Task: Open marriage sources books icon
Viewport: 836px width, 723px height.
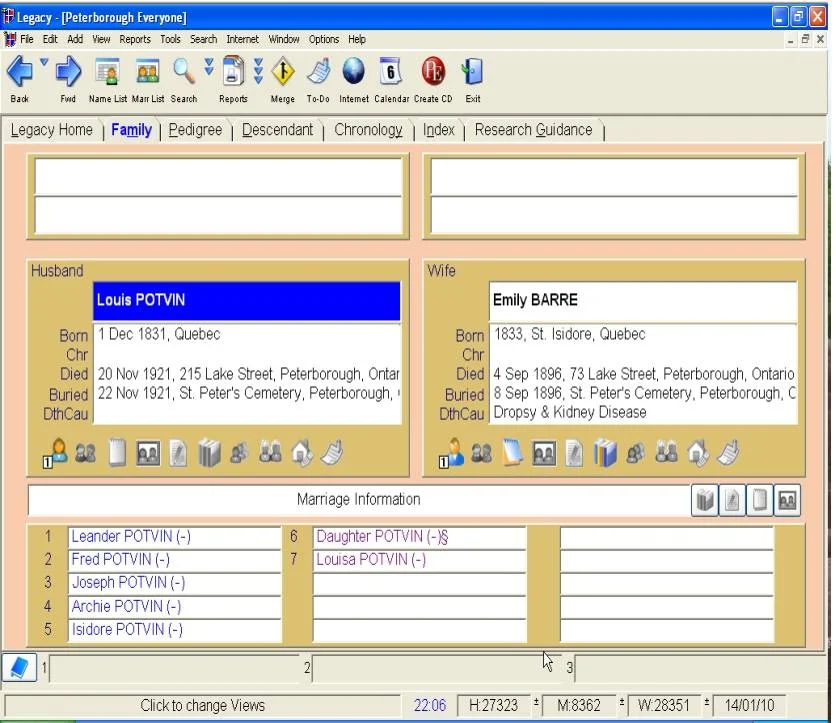Action: tap(705, 500)
